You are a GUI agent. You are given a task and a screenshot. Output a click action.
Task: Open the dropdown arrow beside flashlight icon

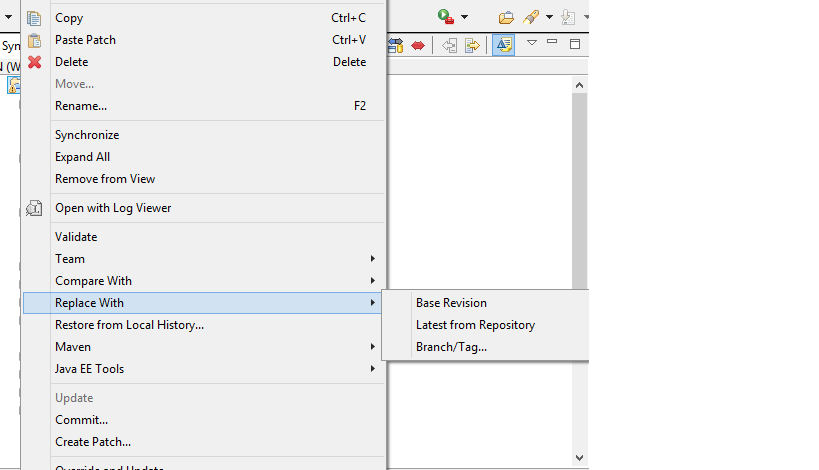pos(549,18)
